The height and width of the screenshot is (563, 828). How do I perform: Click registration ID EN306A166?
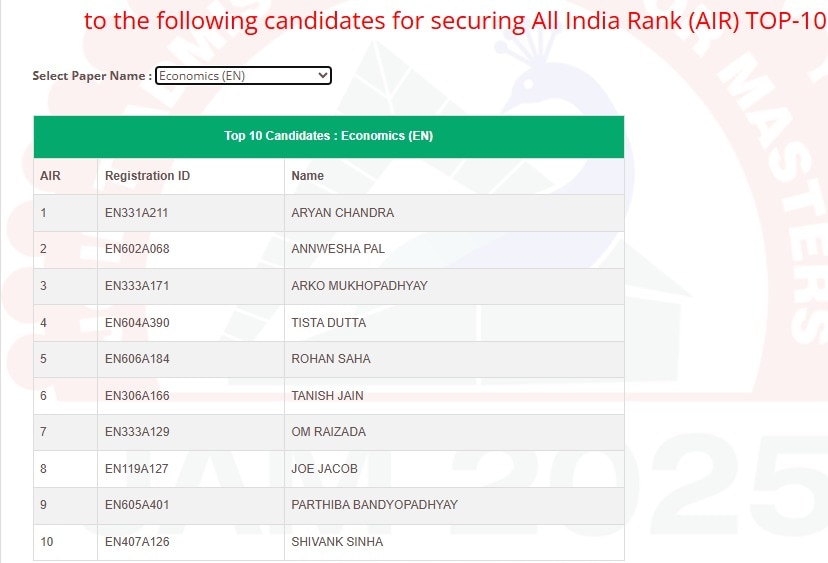(x=137, y=396)
